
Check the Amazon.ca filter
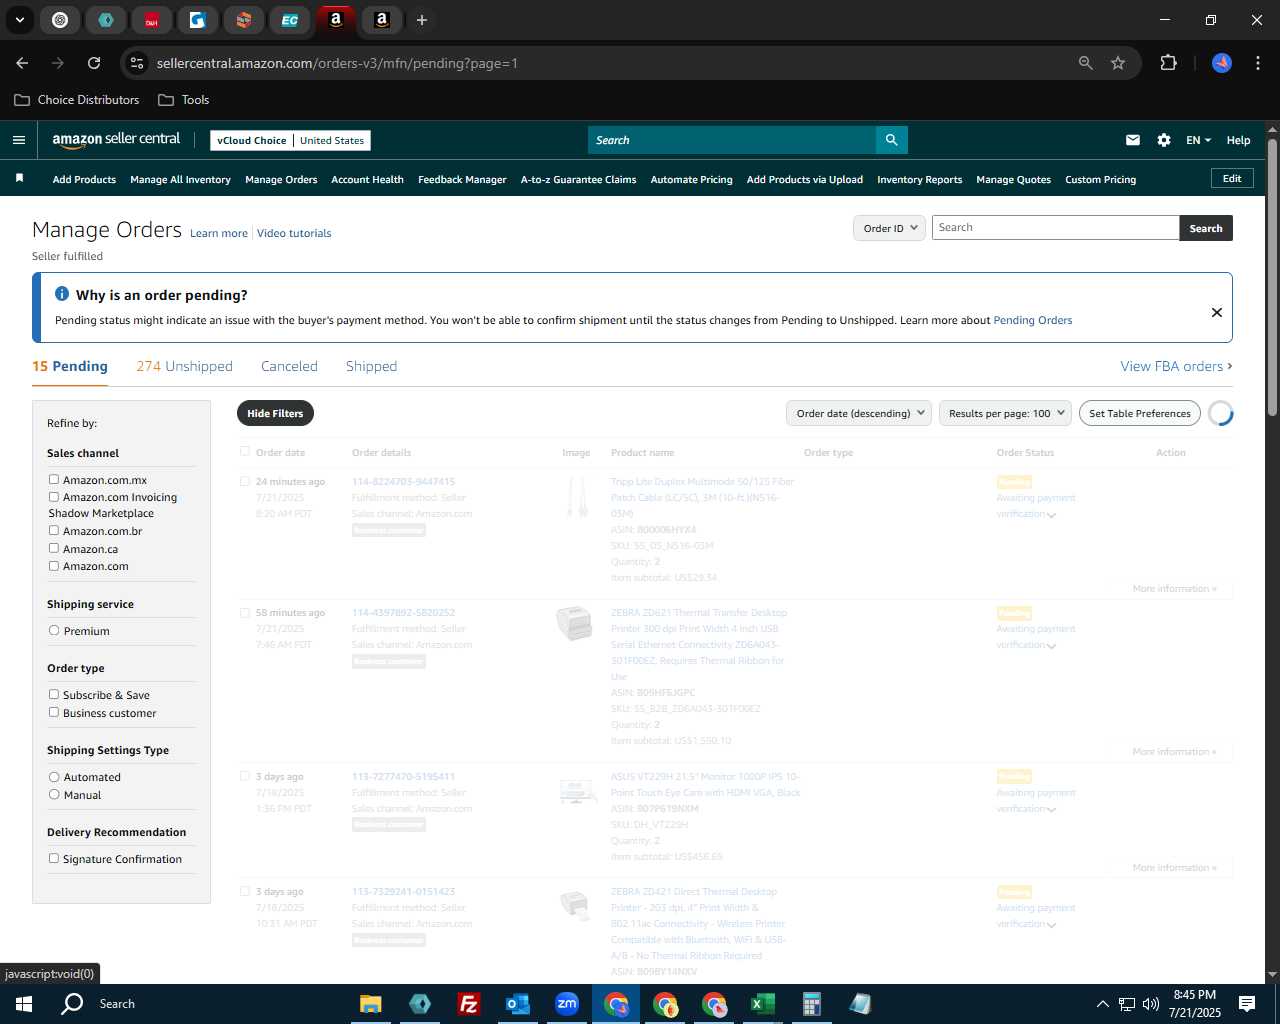[54, 548]
